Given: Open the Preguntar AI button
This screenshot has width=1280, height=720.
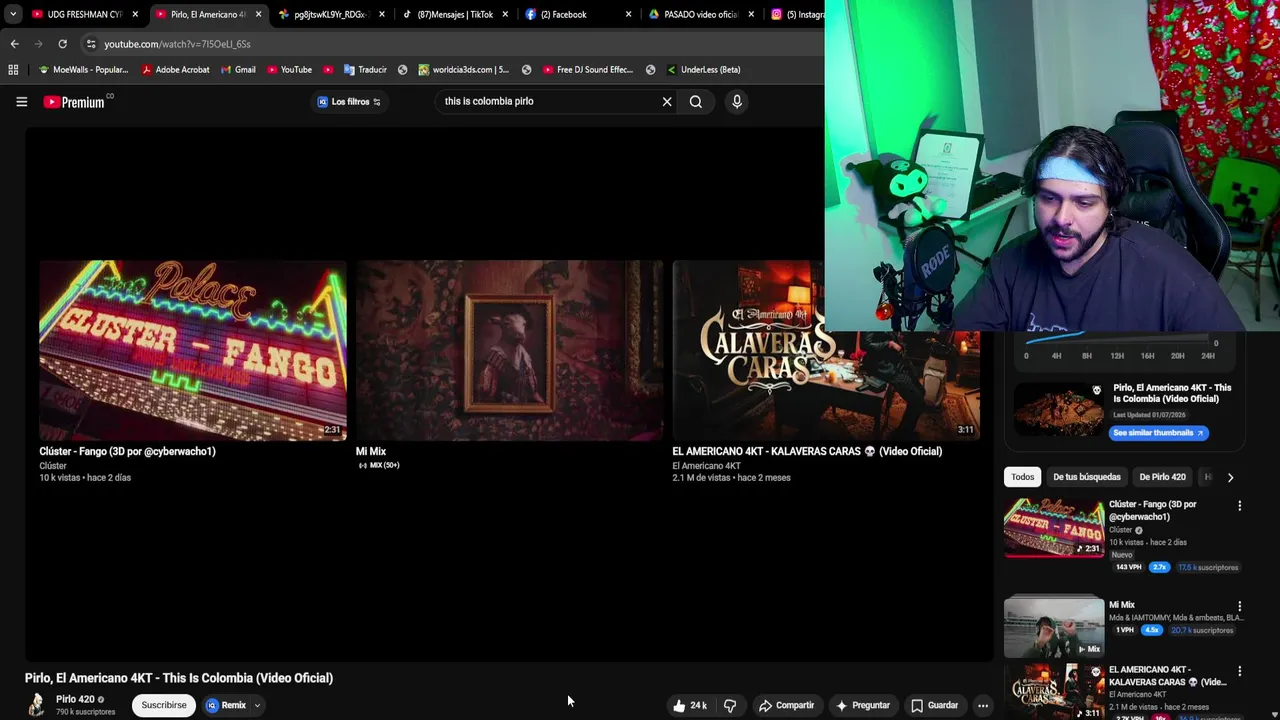Looking at the screenshot, I should 862,705.
